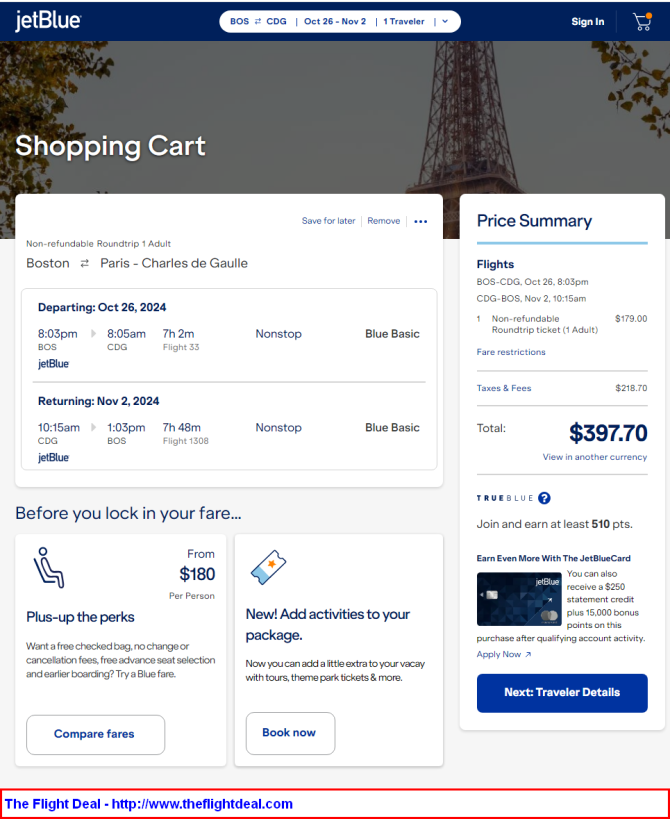The height and width of the screenshot is (819, 670).
Task: Click the TrueBlue question mark help icon
Action: click(544, 498)
